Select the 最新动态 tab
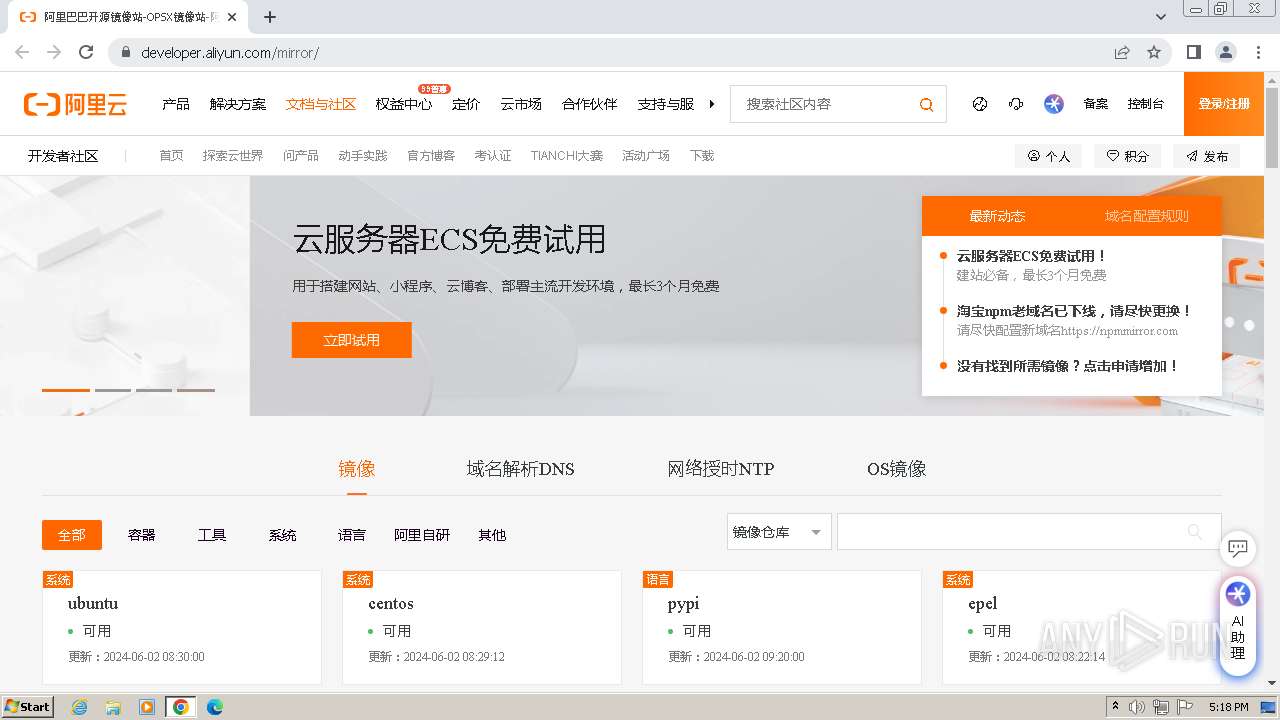 coord(997,216)
